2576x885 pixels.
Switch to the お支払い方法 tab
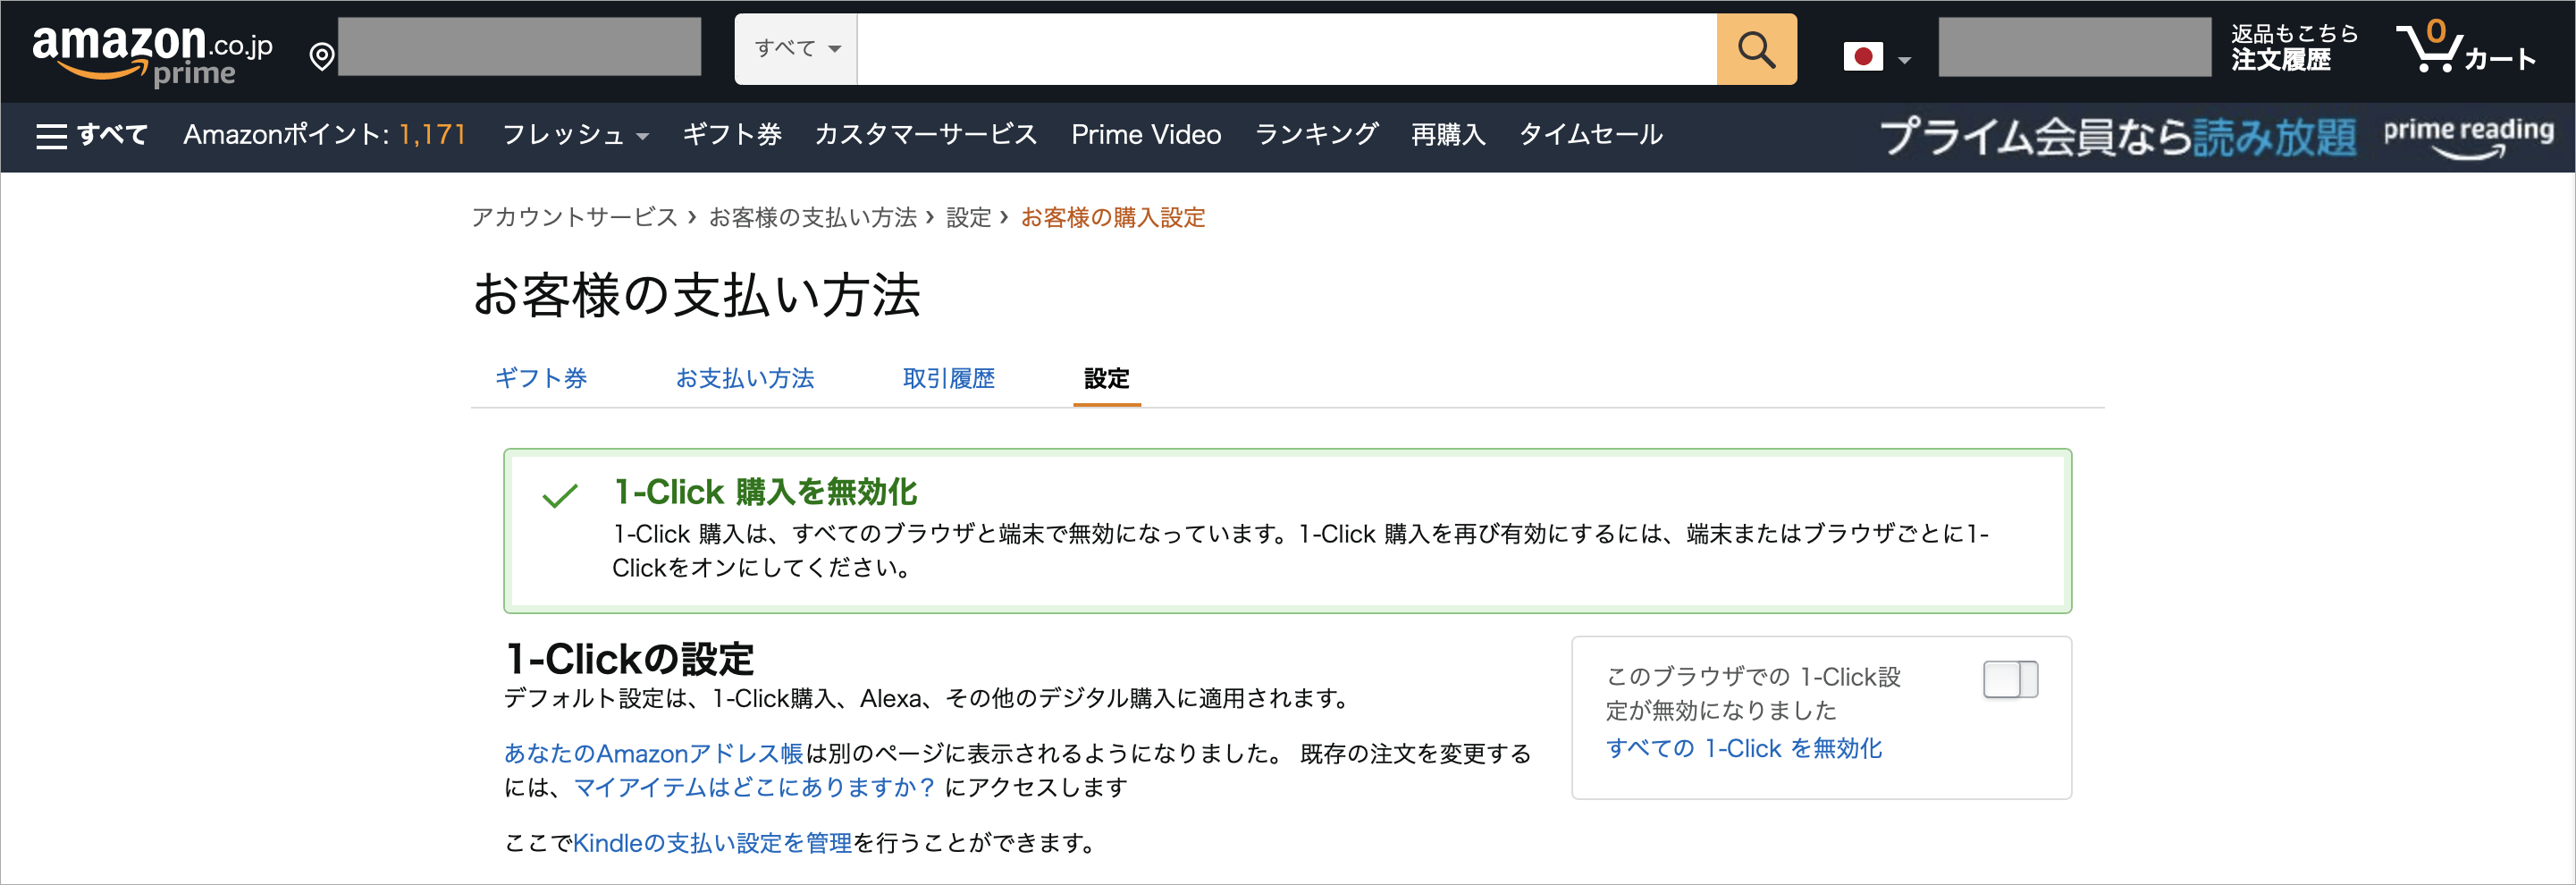[x=745, y=378]
